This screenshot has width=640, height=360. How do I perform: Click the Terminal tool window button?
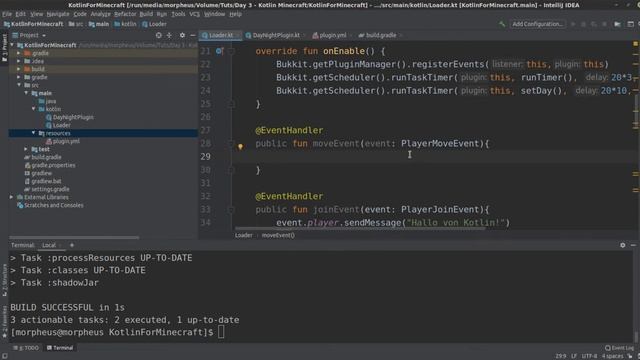tap(60, 348)
